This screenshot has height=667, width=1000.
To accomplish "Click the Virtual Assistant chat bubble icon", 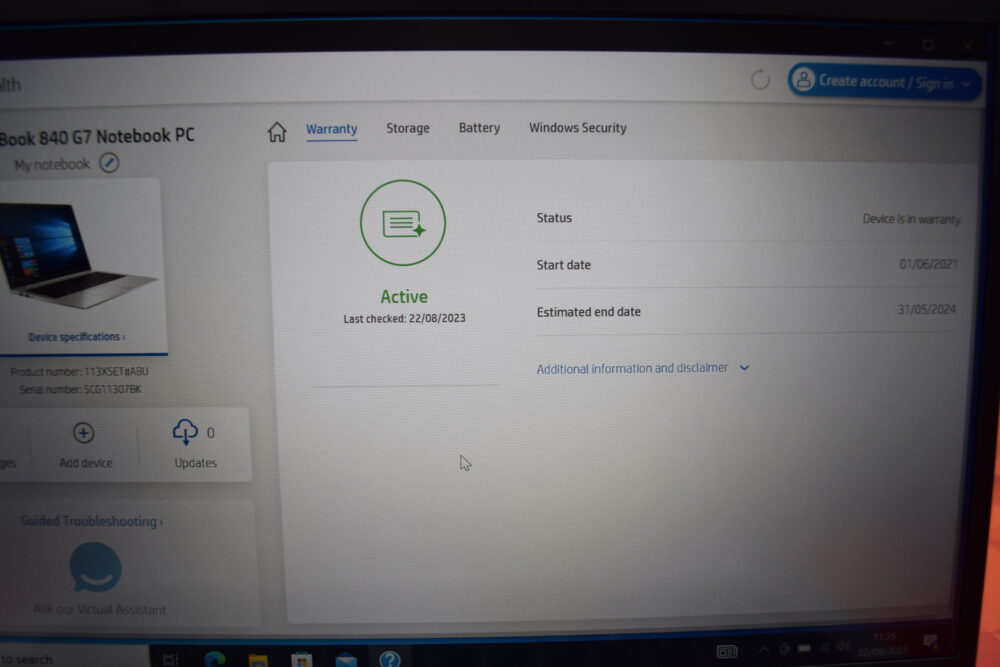I will pyautogui.click(x=96, y=567).
